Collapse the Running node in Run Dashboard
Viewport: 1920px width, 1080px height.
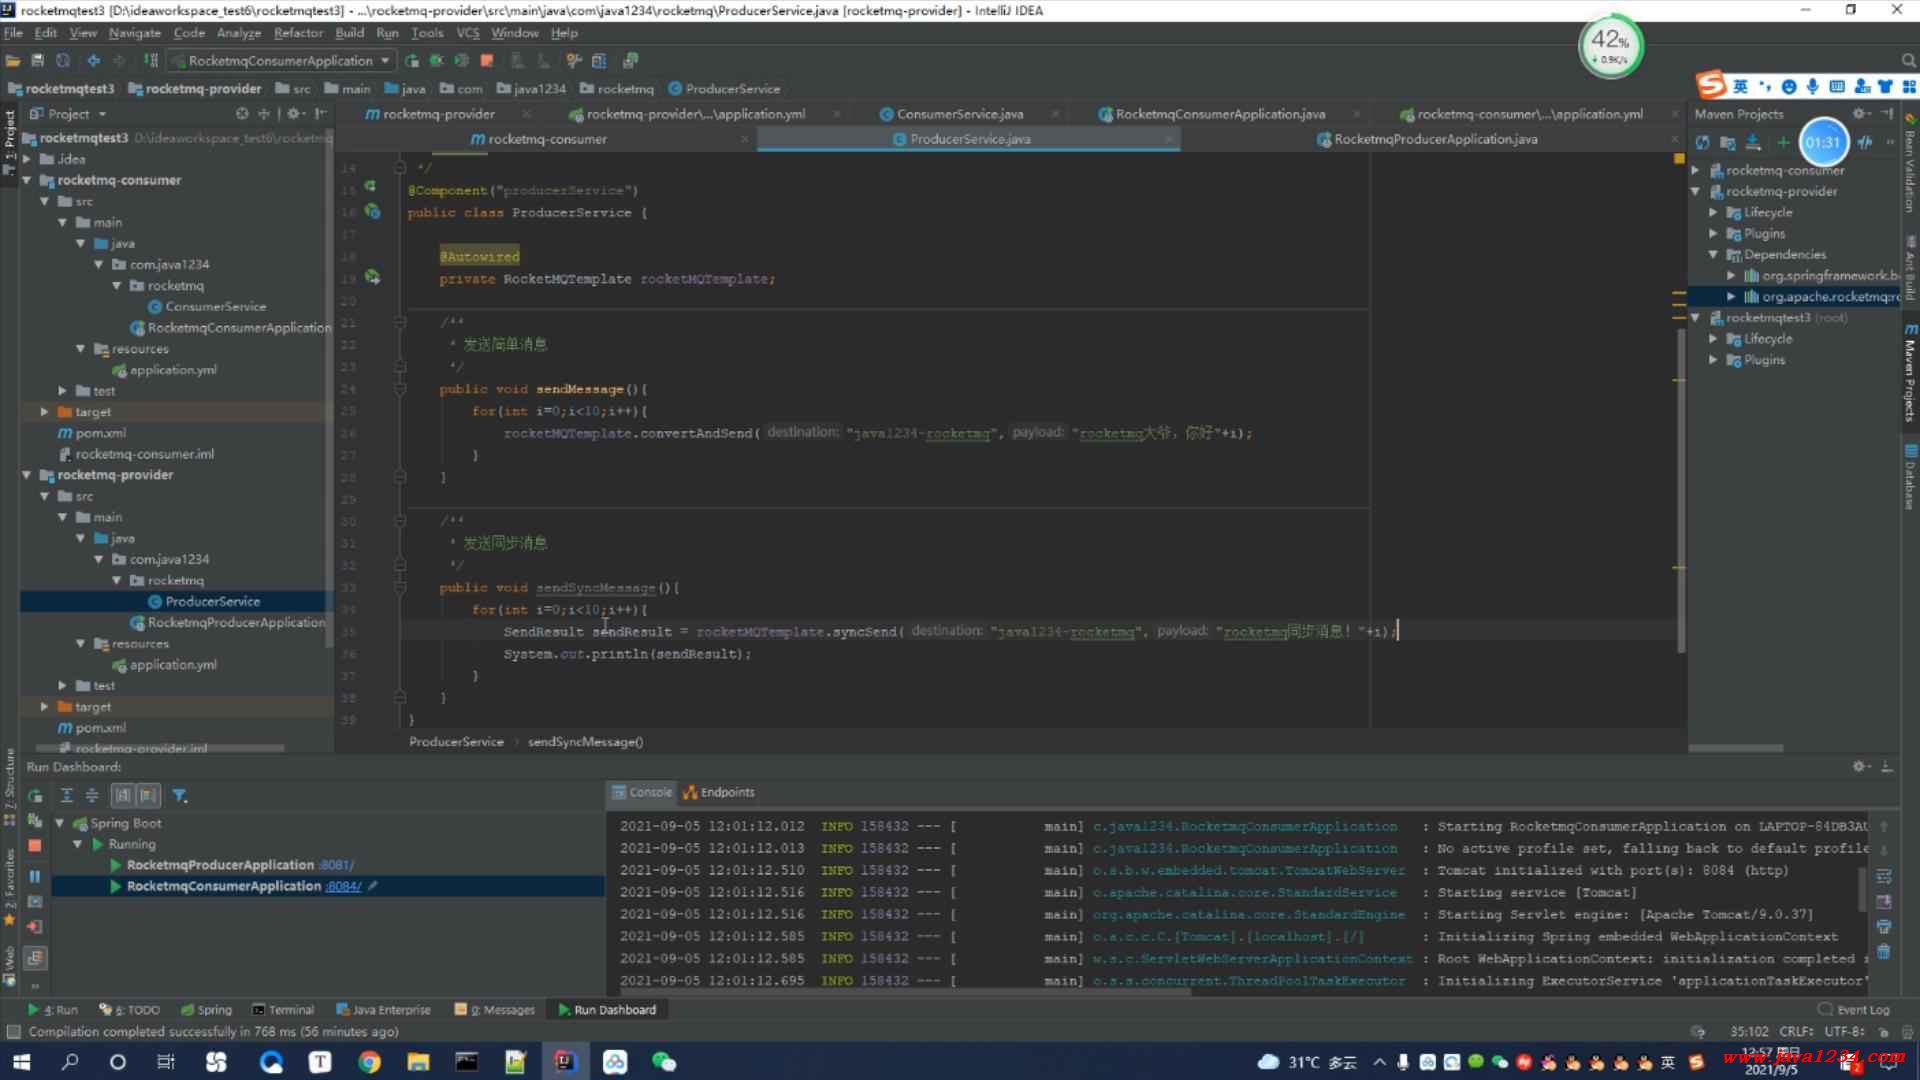[78, 845]
